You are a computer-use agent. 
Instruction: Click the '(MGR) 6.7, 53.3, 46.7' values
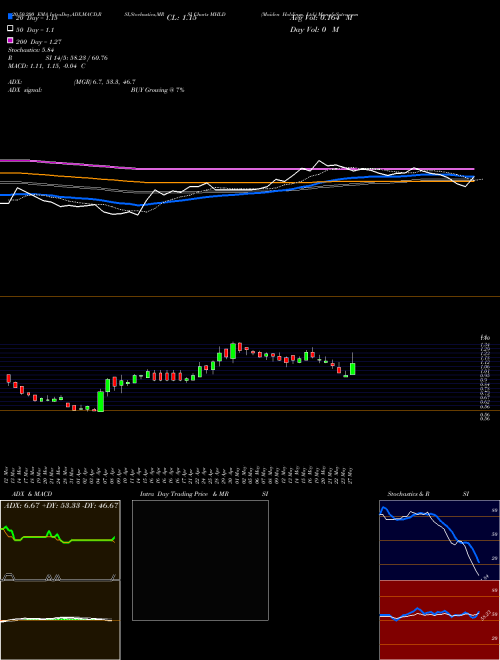pyautogui.click(x=104, y=82)
